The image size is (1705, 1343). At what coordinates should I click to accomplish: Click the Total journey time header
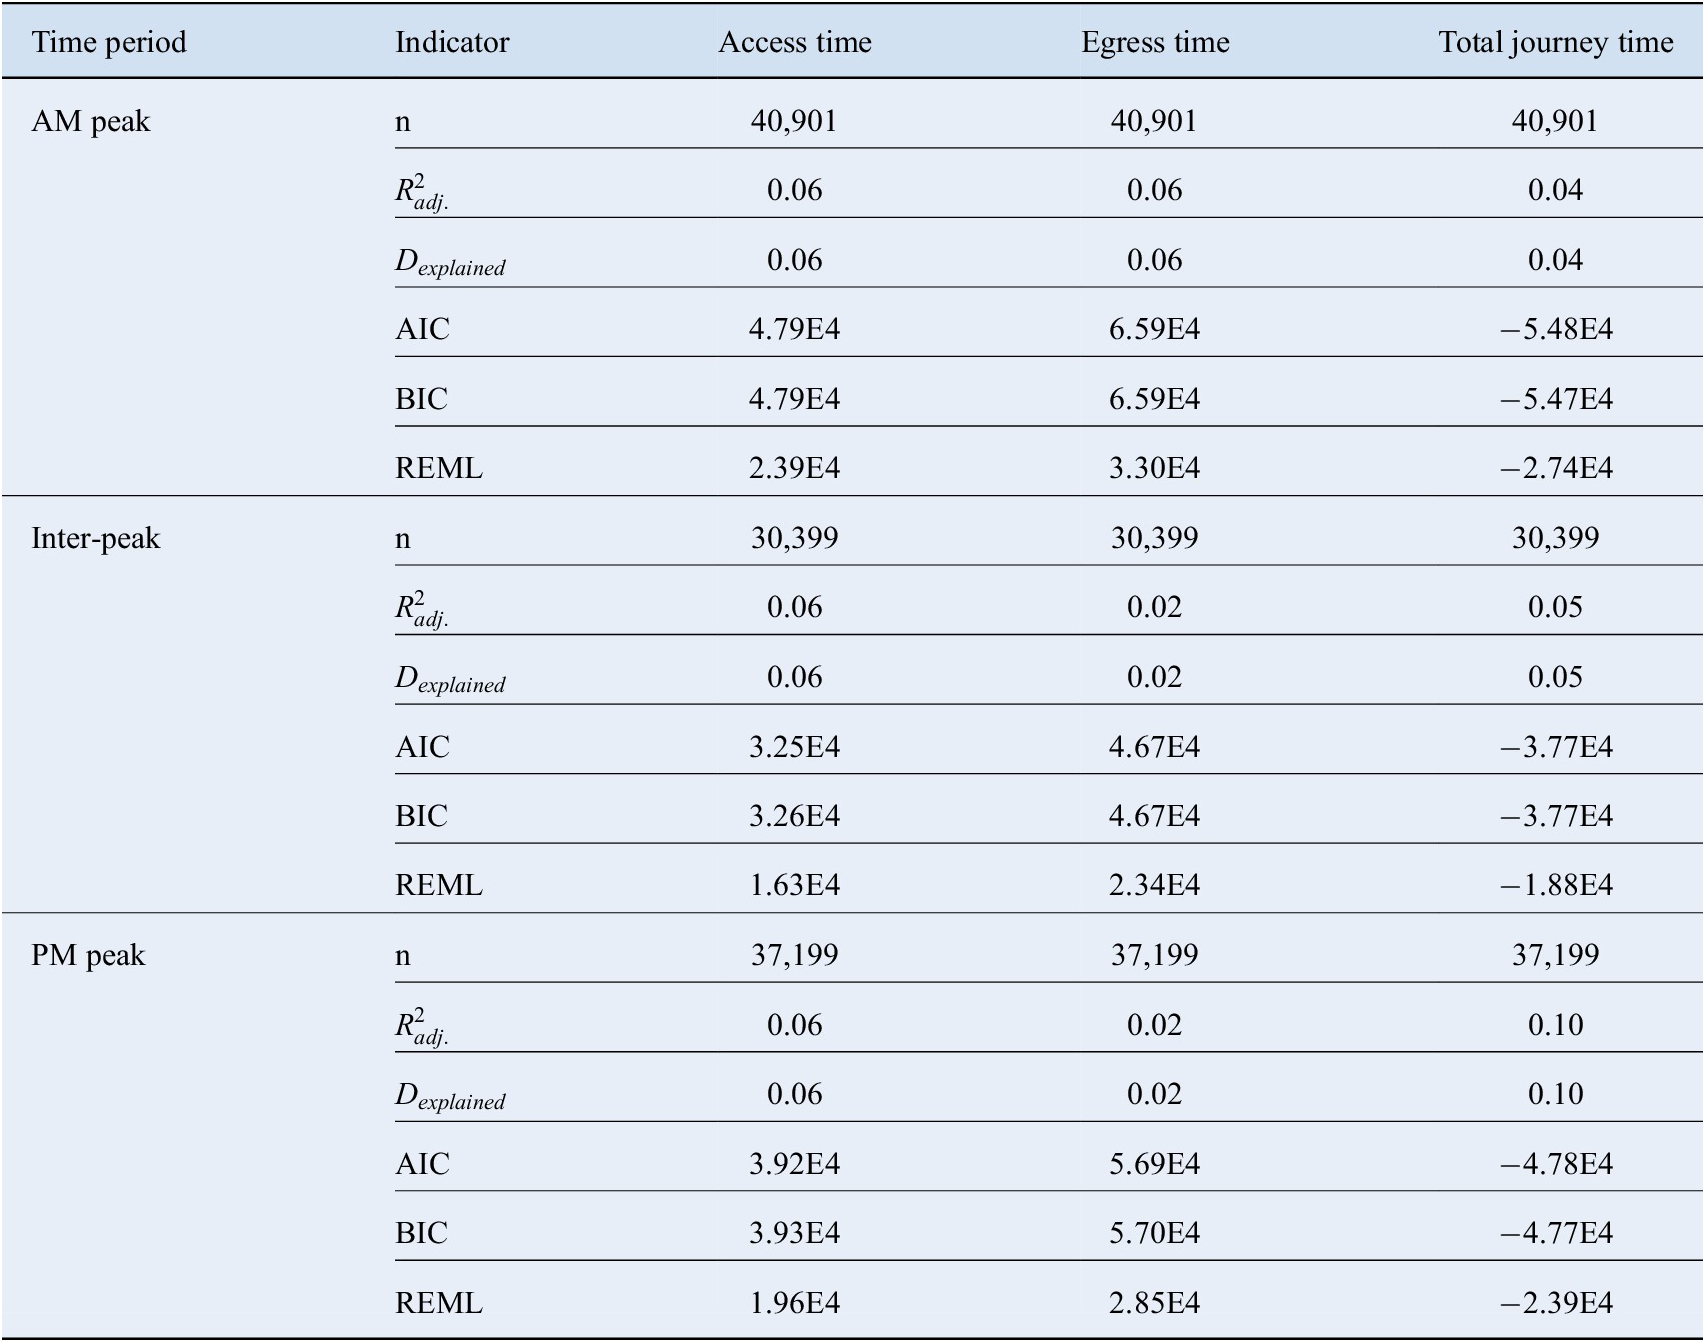pos(1556,43)
